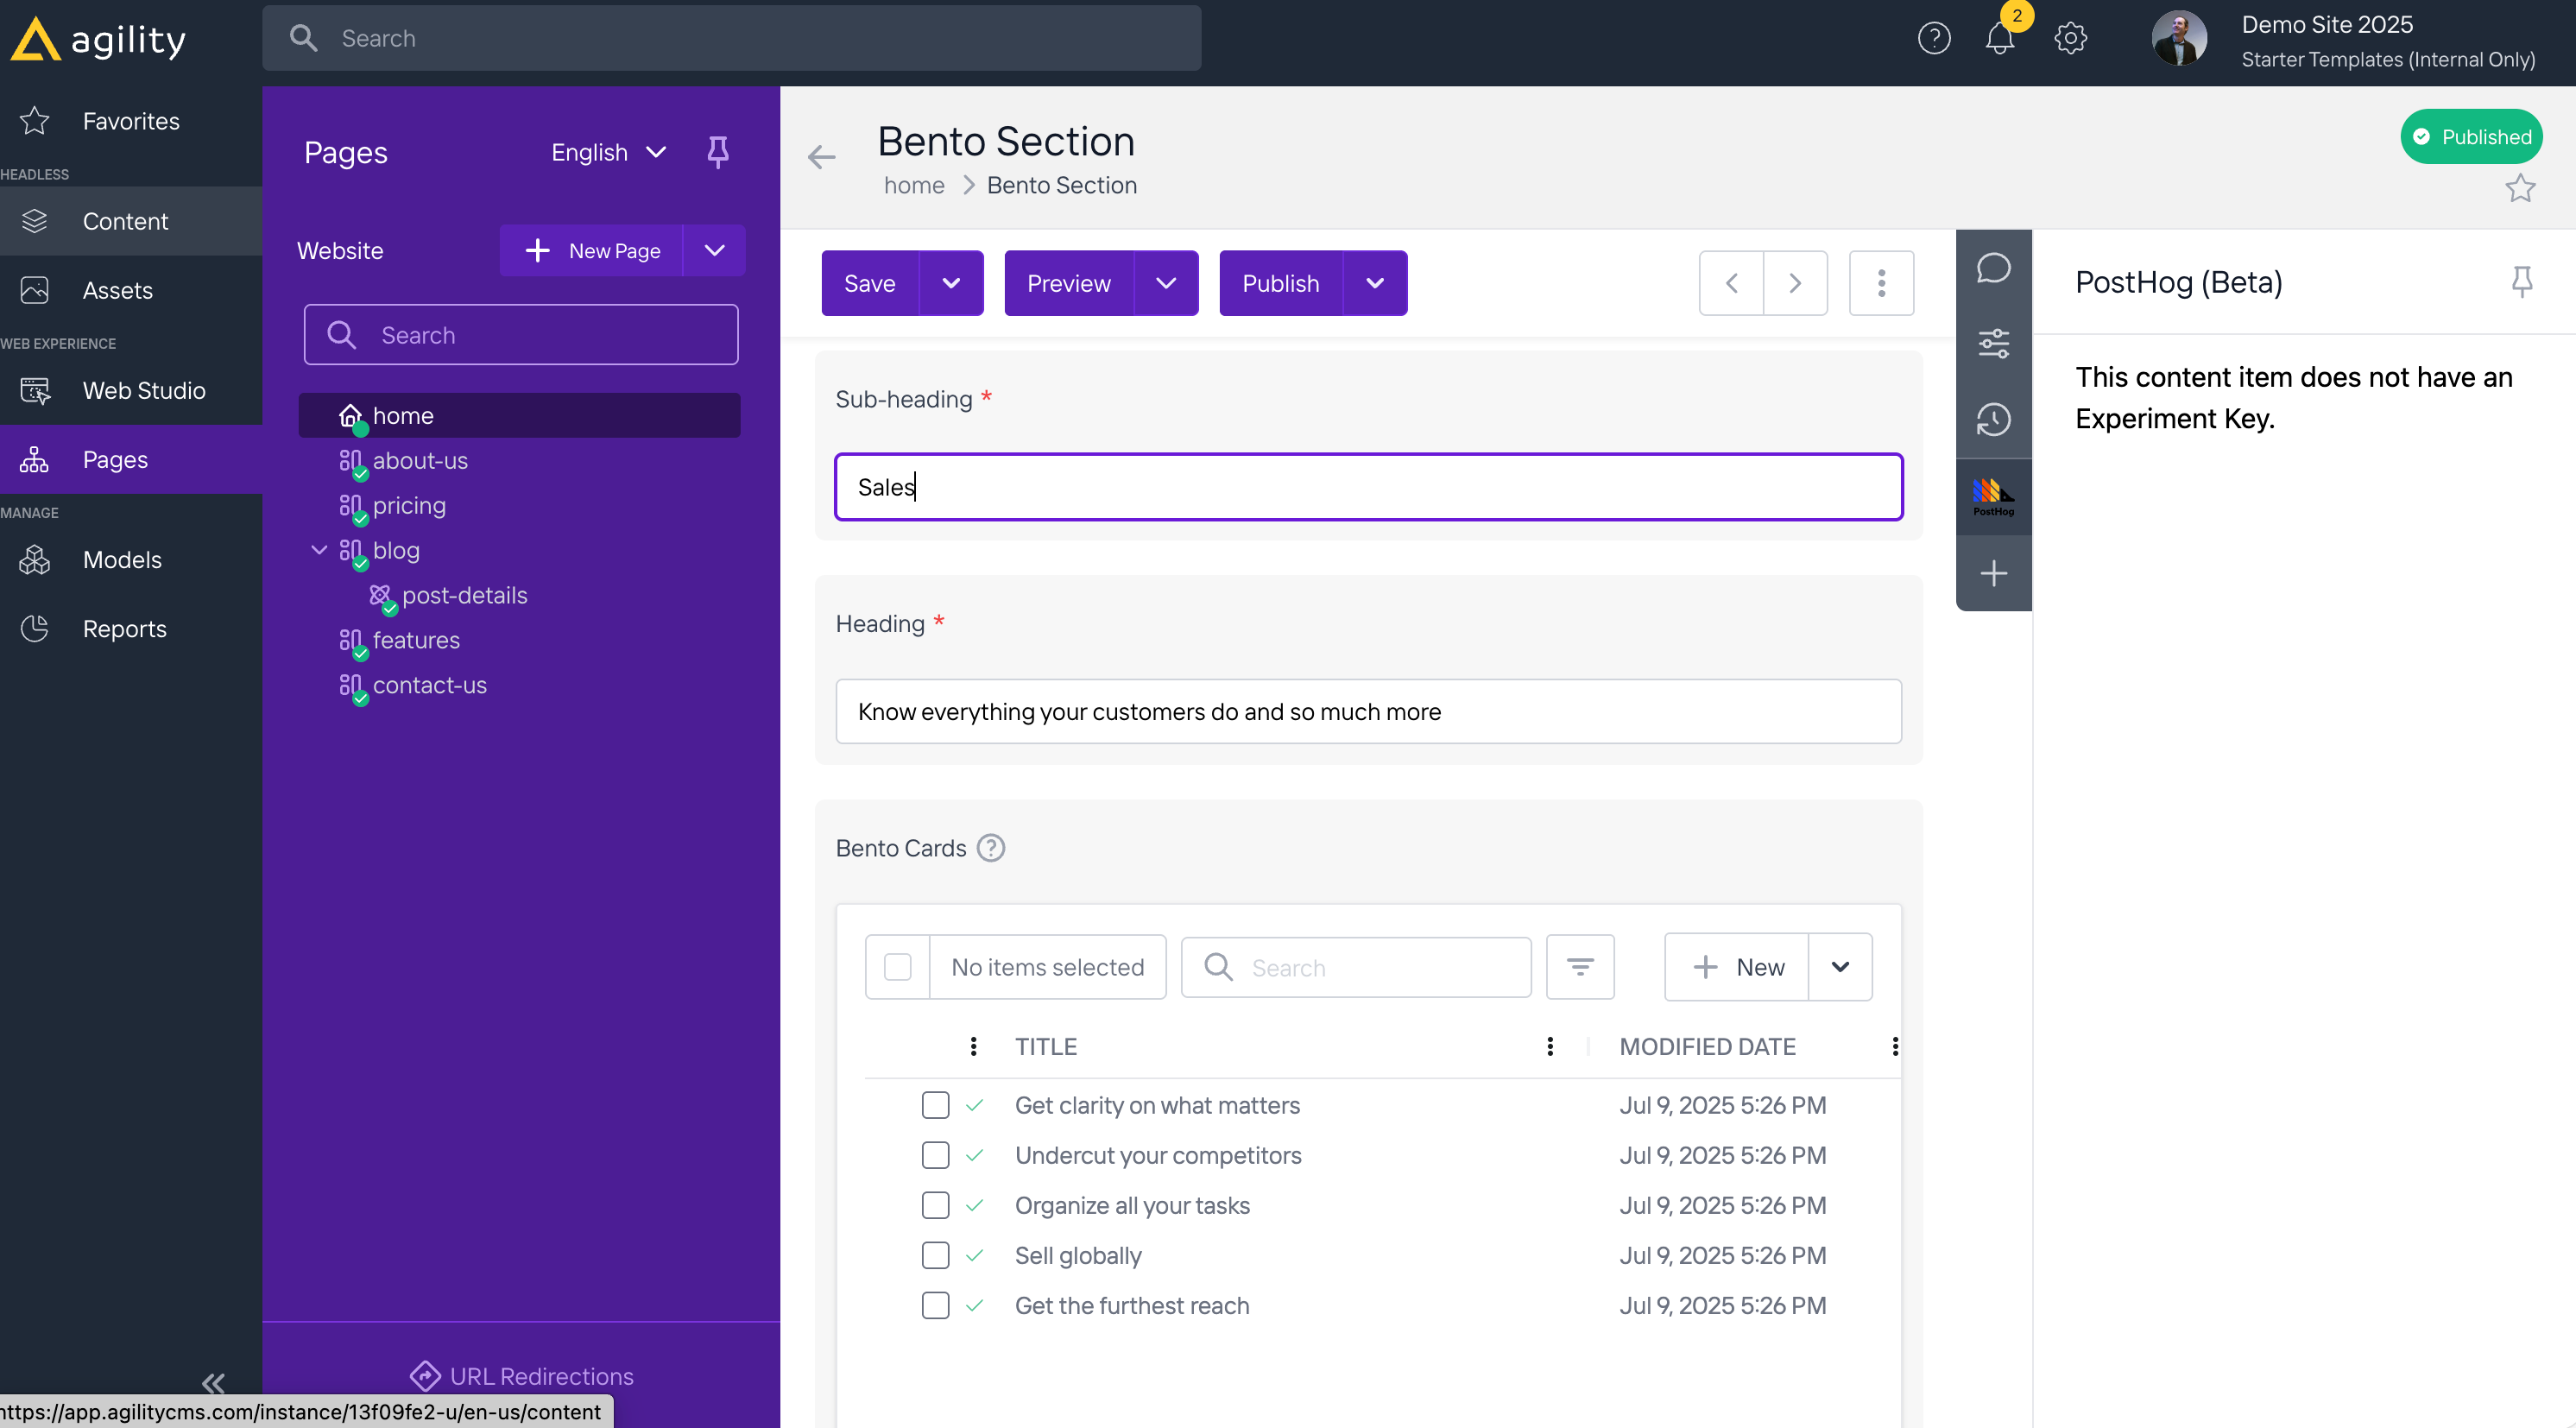Click the Save button

click(x=869, y=283)
